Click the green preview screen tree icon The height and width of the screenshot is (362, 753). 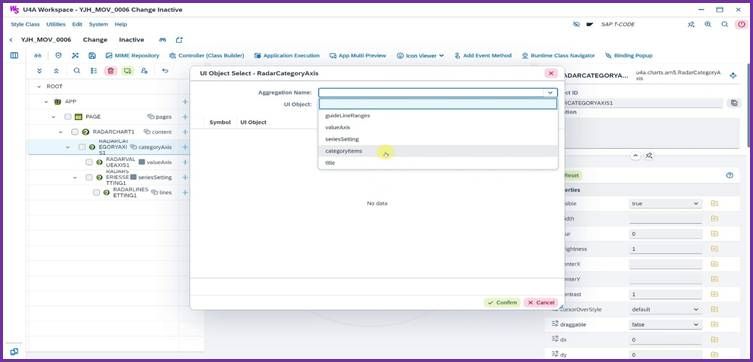(127, 71)
